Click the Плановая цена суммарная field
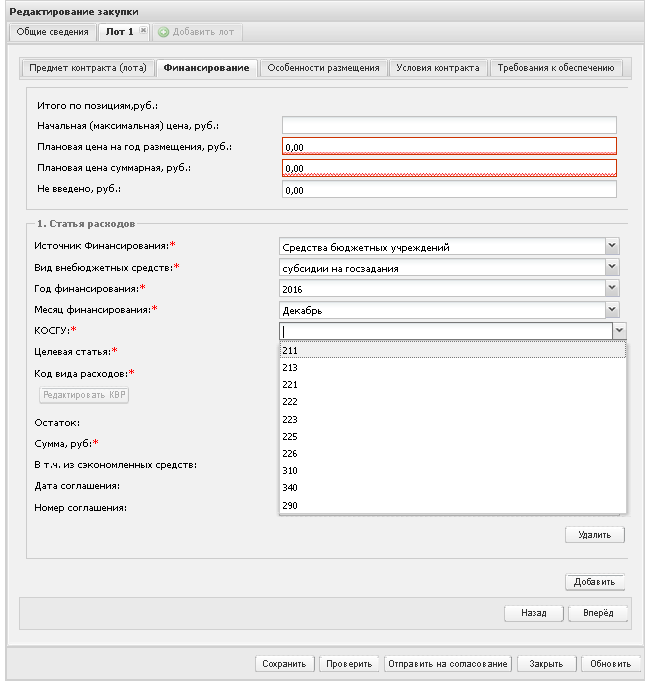Viewport: 646px width, 689px height. 449,168
